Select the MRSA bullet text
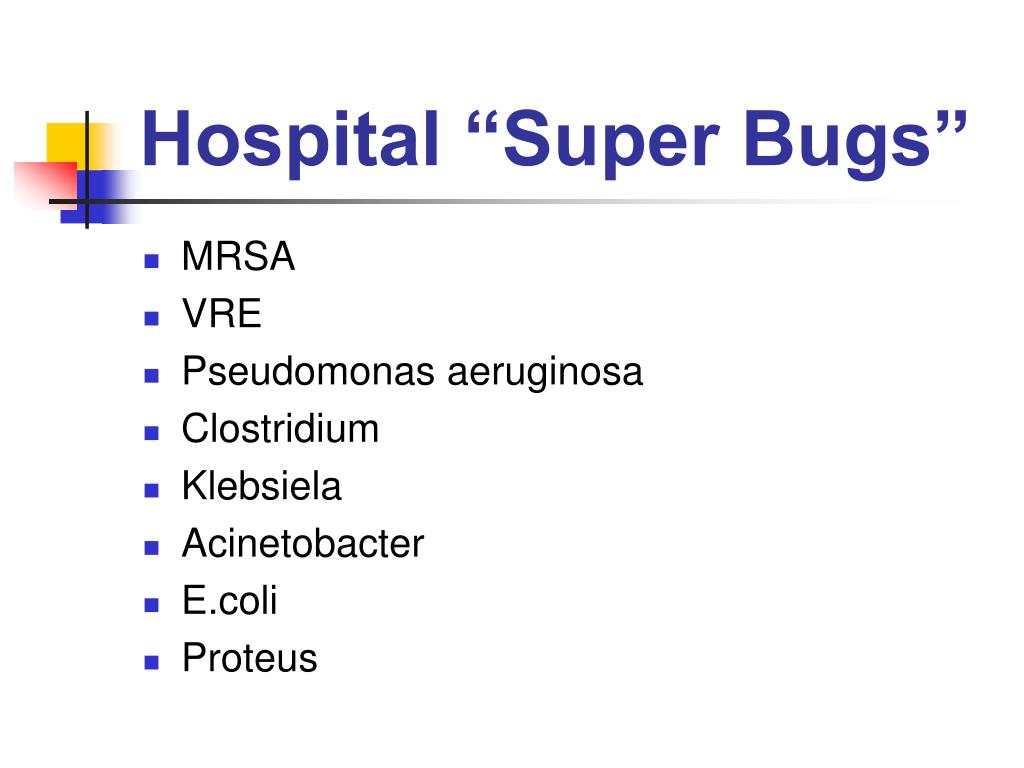 coord(238,256)
